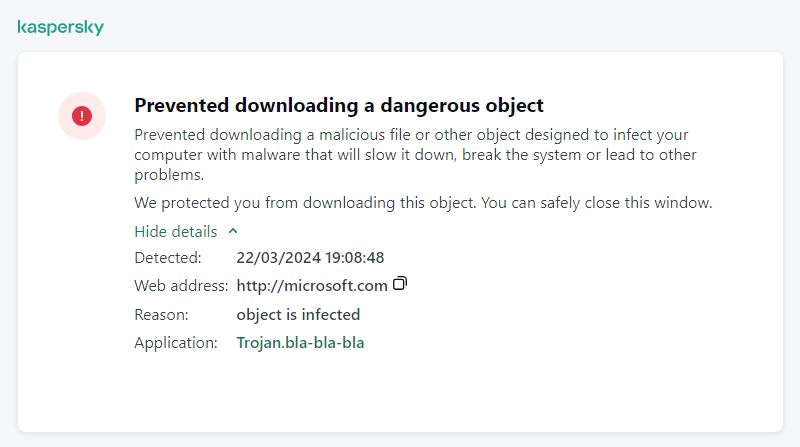Click the Hide details link
This screenshot has width=800, height=447.
tap(176, 231)
